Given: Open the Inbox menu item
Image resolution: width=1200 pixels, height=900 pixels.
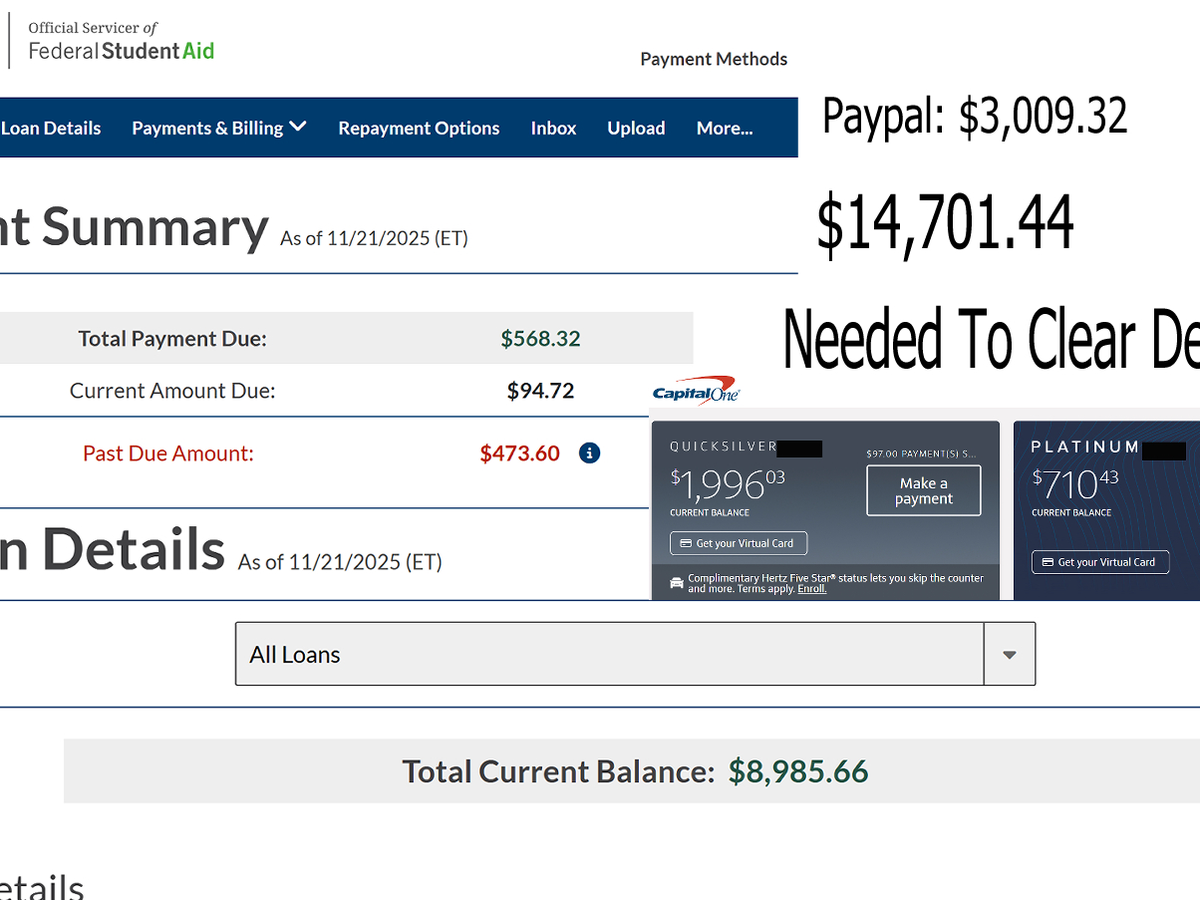Looking at the screenshot, I should coord(553,128).
